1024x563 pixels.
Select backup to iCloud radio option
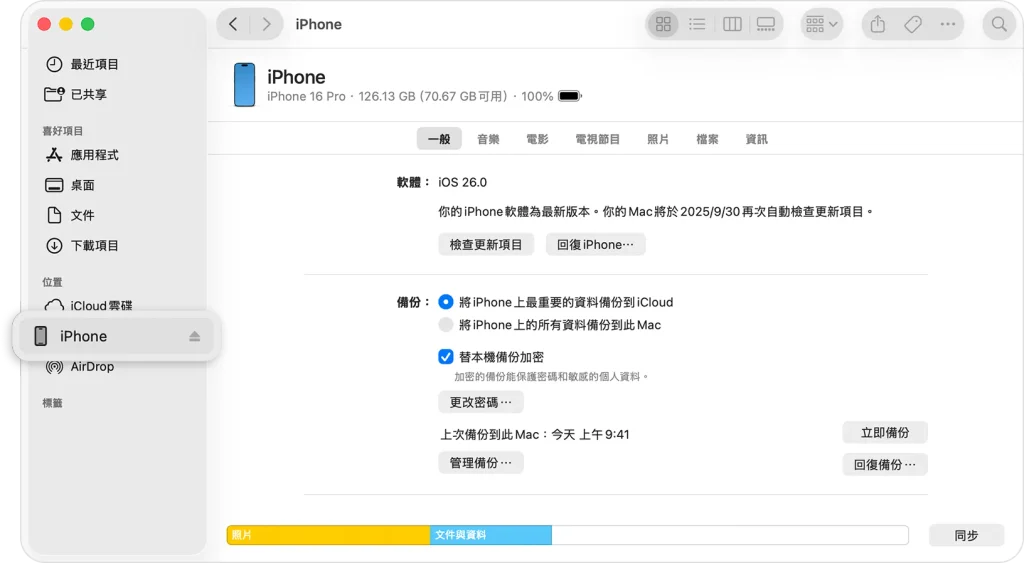445,302
